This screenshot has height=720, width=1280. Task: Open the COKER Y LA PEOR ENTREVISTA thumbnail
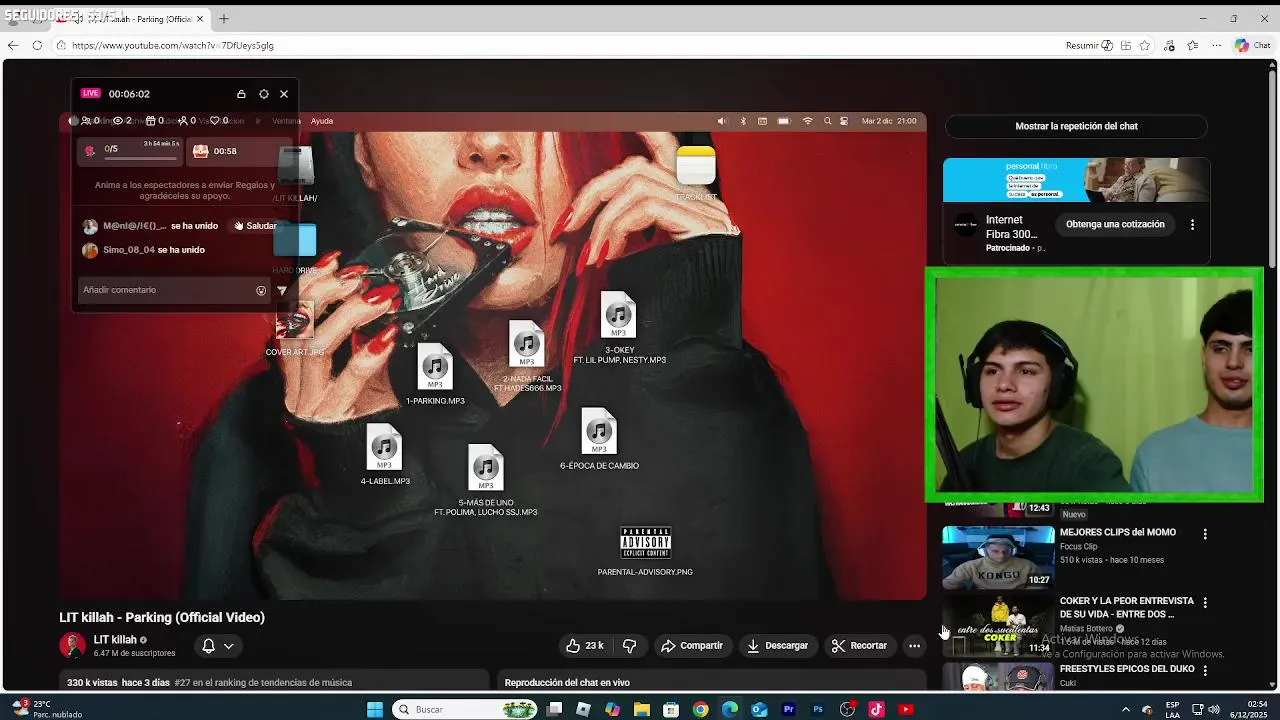point(998,625)
